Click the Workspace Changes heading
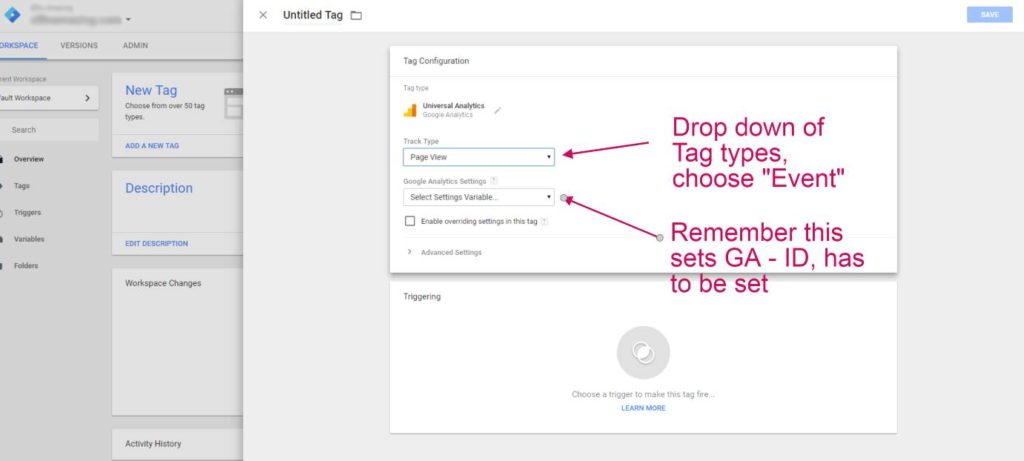 point(163,283)
